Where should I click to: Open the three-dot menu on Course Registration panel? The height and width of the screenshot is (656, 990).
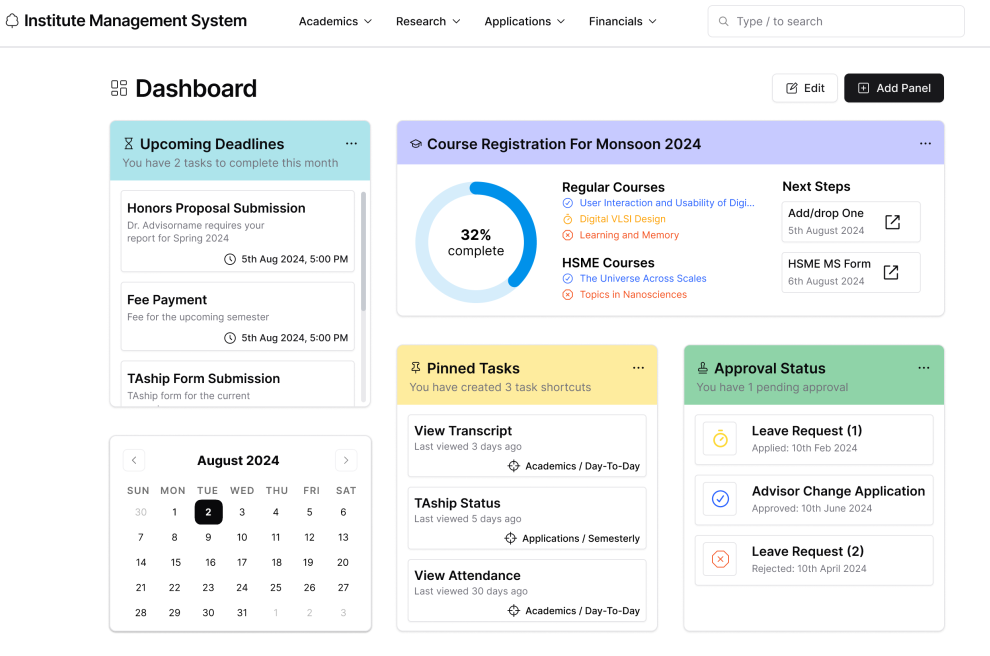coord(925,144)
